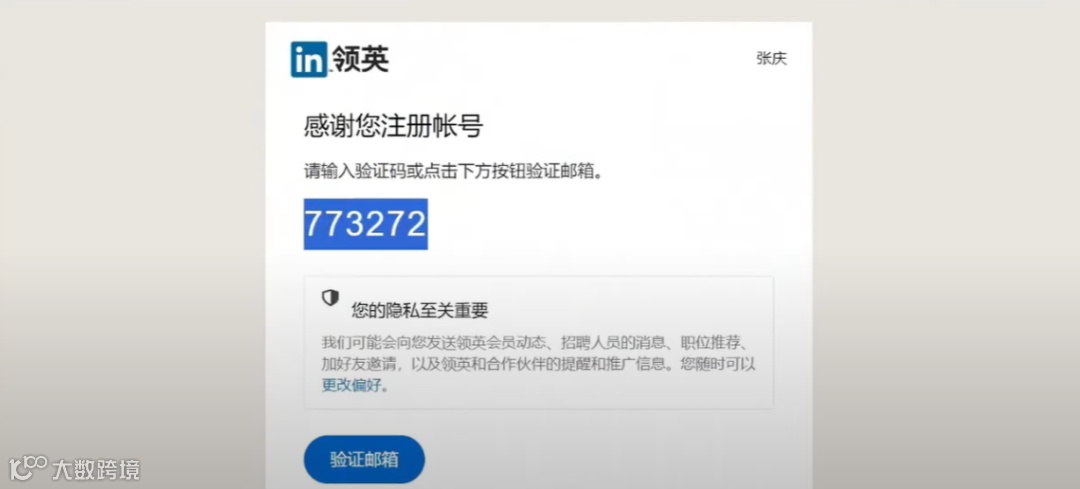This screenshot has height=489, width=1080.
Task: Click the 大数跨境 watermark text
Action: [96, 470]
